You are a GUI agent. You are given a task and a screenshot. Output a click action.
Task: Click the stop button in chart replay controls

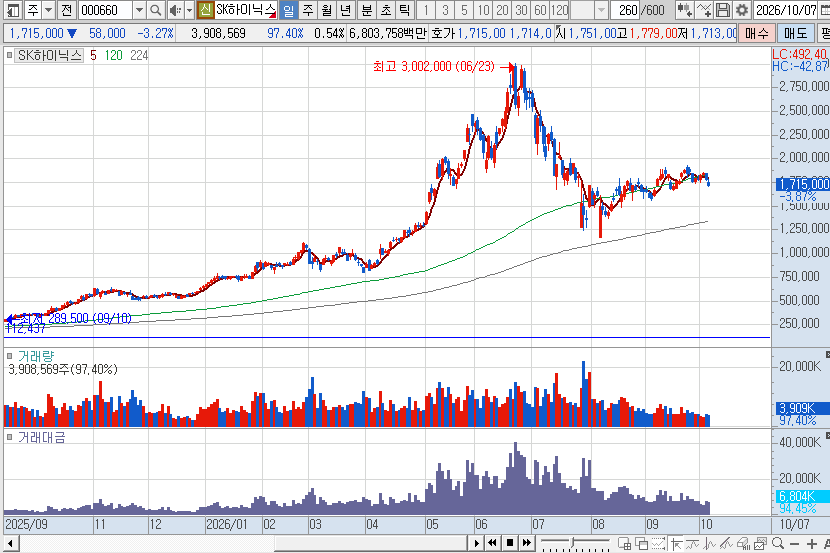(510, 543)
